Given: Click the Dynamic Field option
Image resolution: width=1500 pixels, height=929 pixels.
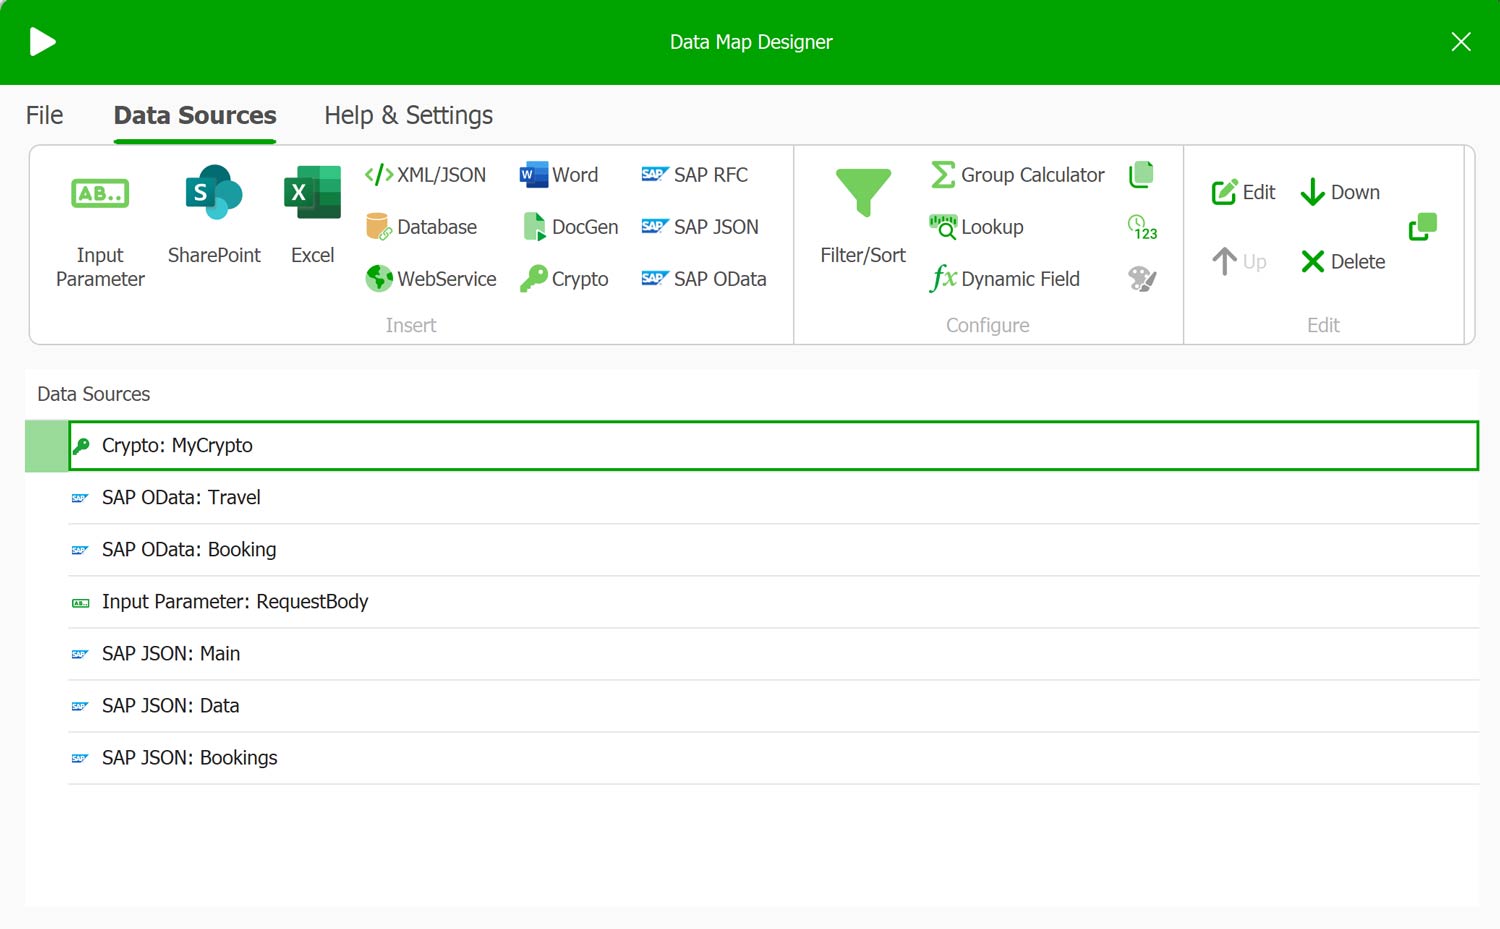Looking at the screenshot, I should (1004, 279).
